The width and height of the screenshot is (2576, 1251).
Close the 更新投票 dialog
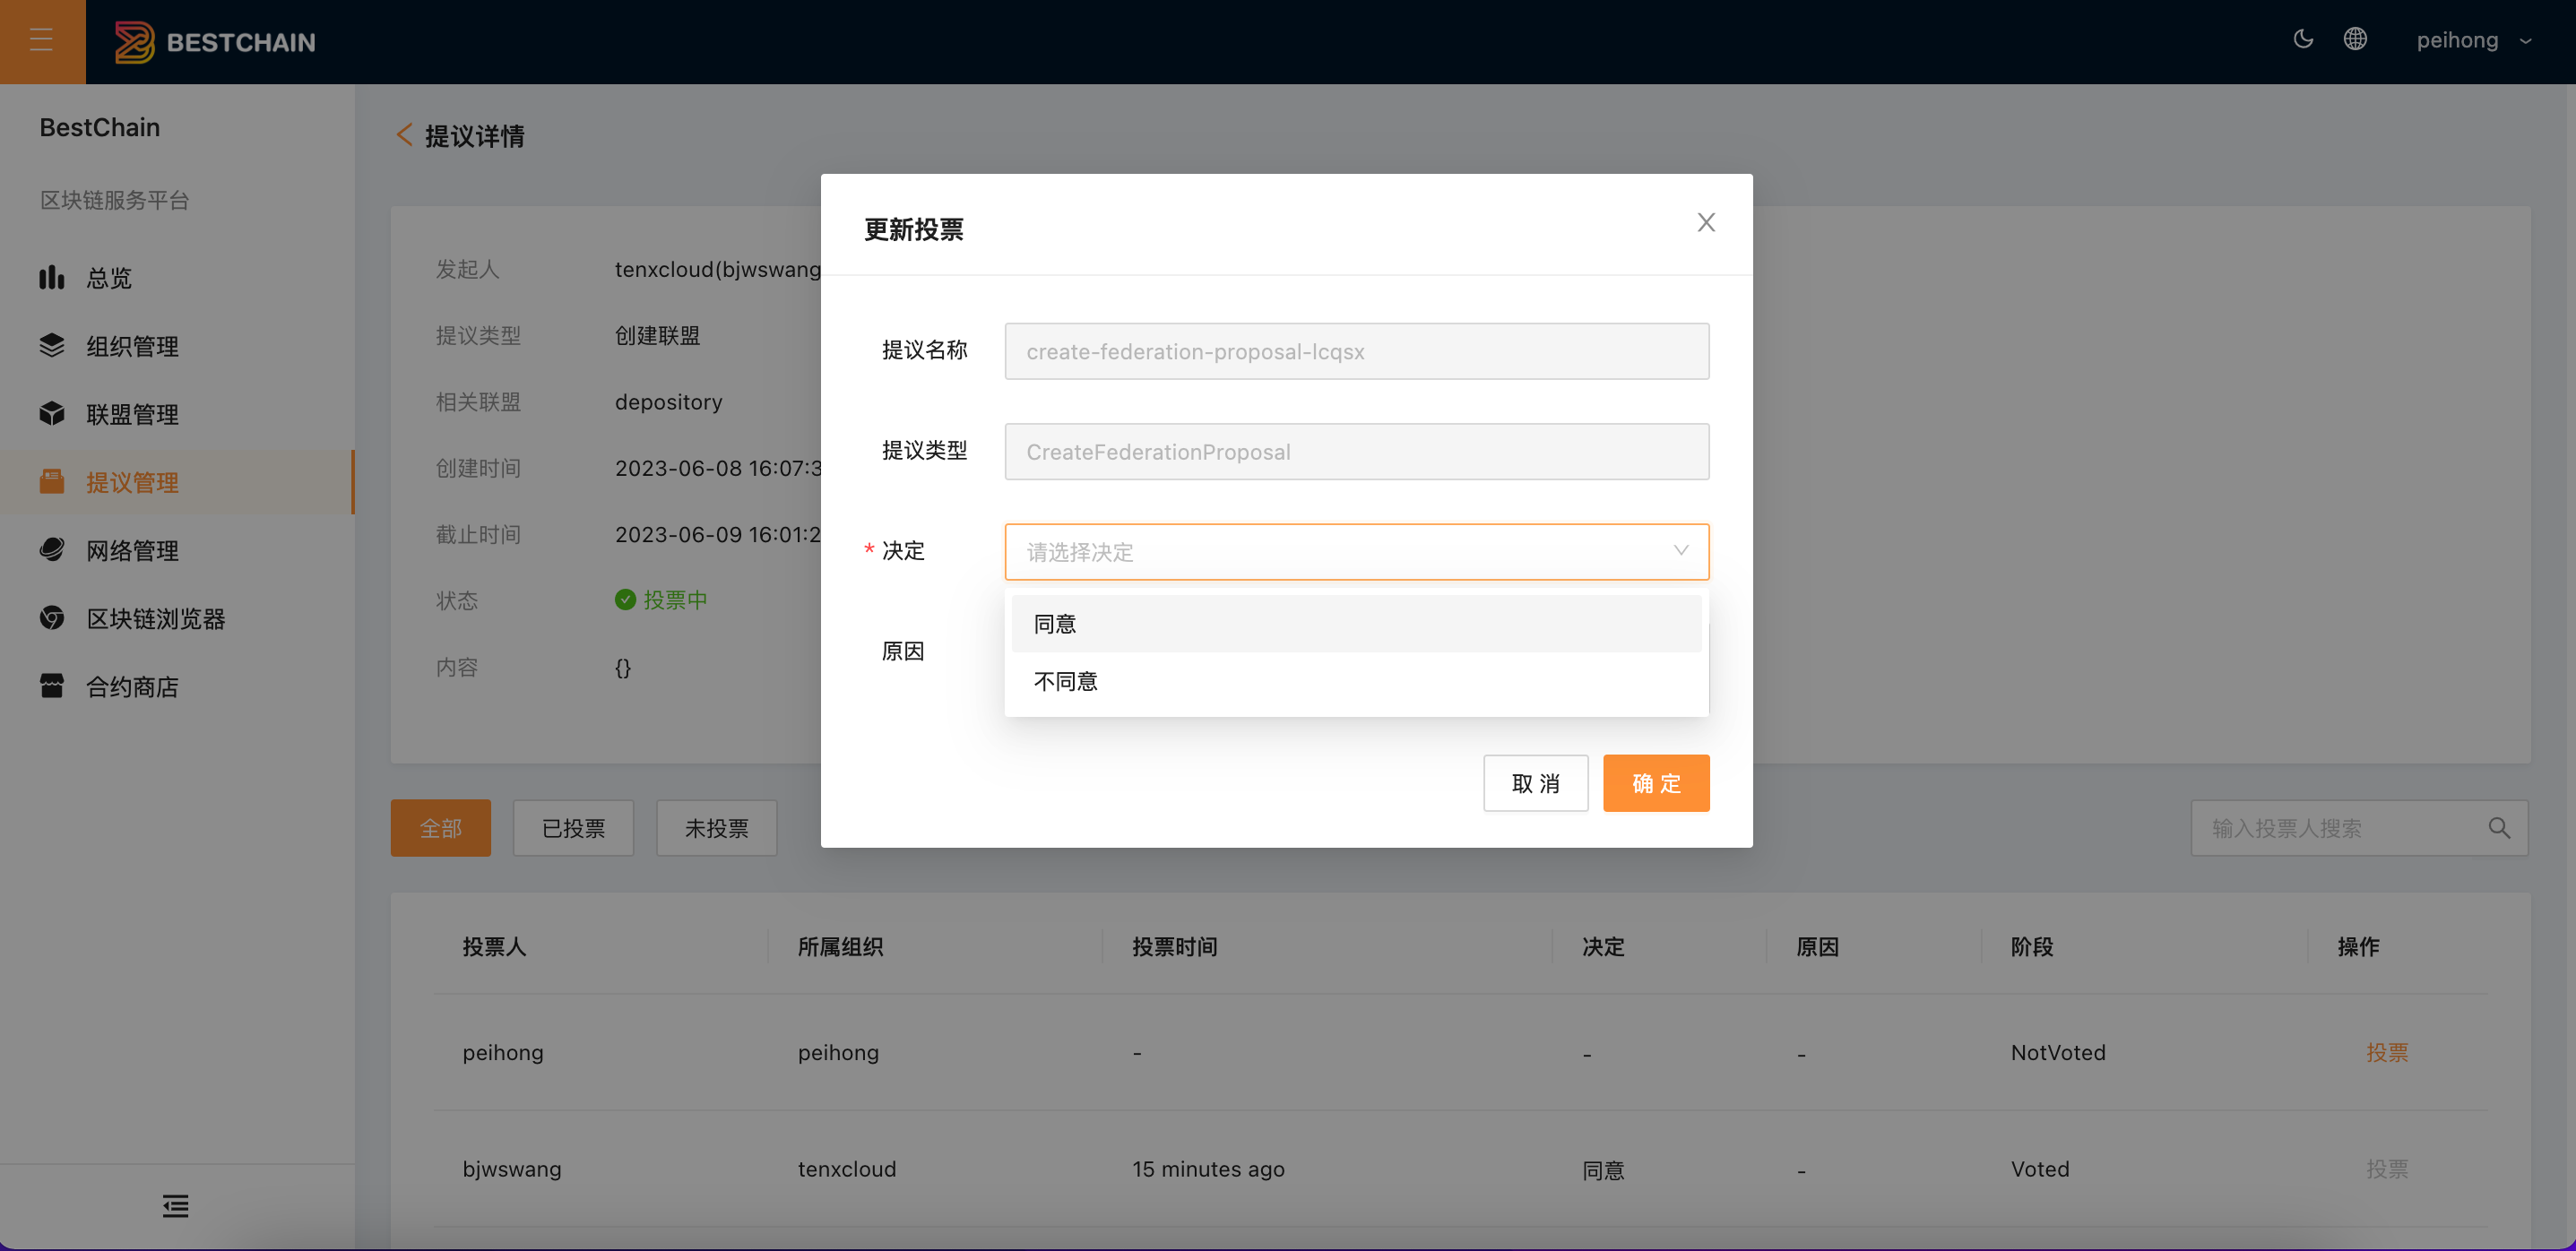(1706, 222)
